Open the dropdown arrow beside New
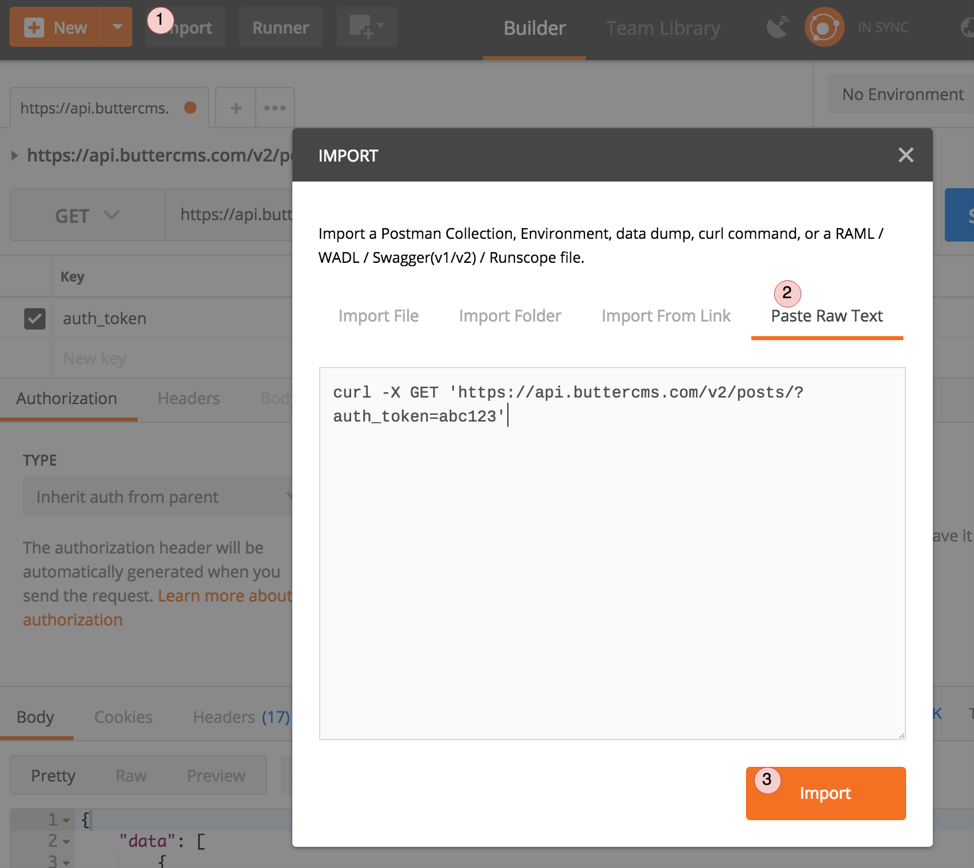 pos(117,27)
